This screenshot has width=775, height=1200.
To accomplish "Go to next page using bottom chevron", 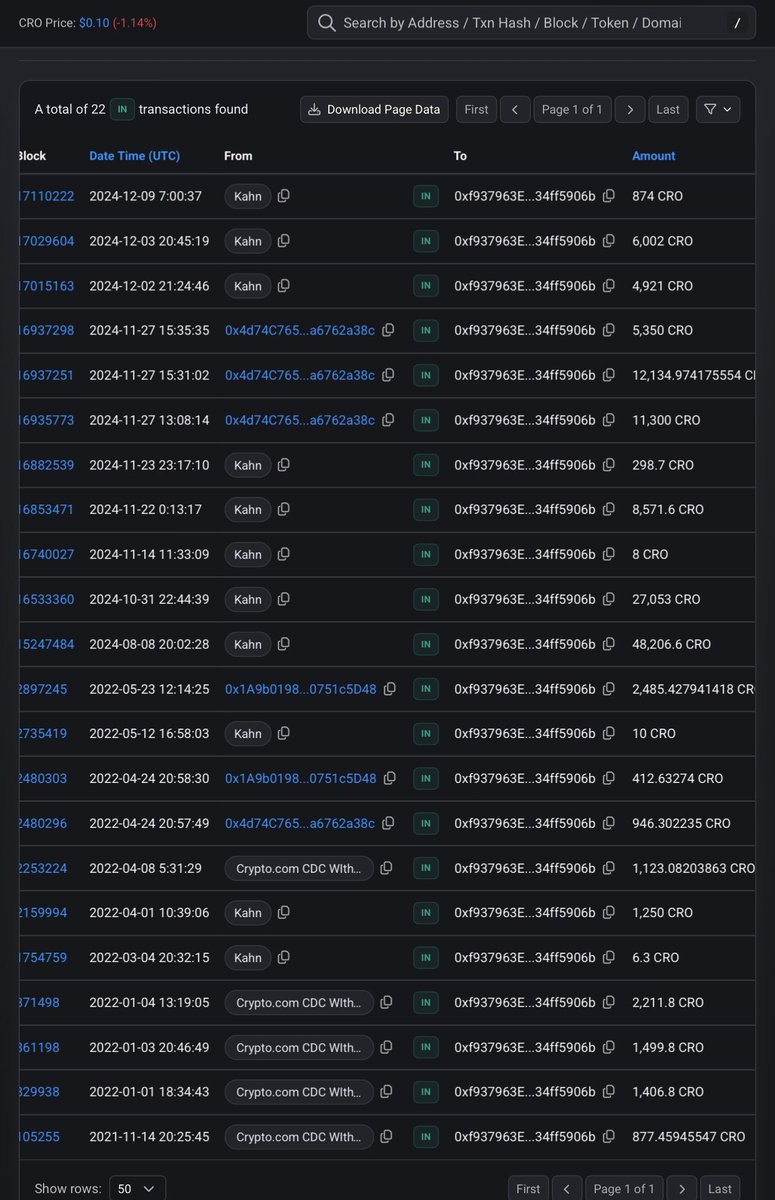I will [682, 1188].
